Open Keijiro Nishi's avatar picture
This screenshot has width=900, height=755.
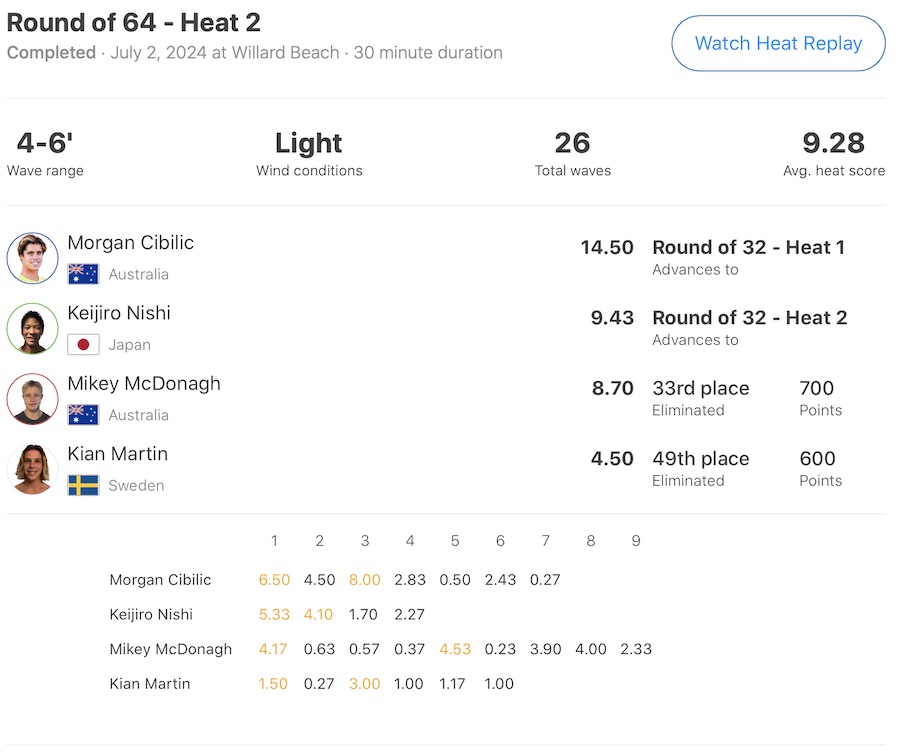point(33,328)
